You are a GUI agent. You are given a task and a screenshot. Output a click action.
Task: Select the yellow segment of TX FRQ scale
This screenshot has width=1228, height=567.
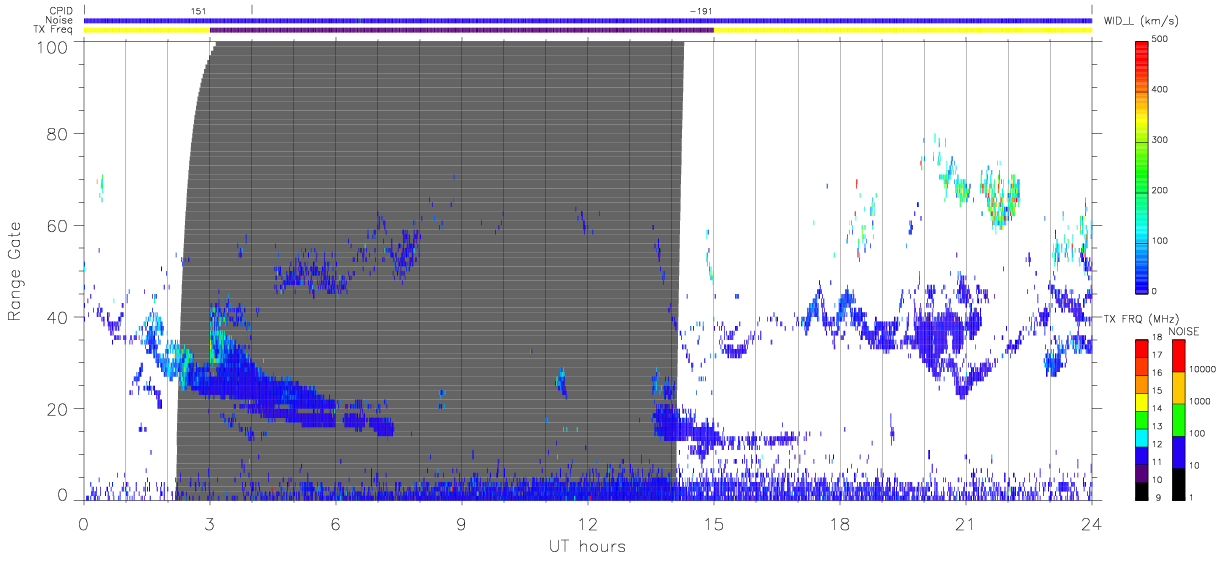1142,401
